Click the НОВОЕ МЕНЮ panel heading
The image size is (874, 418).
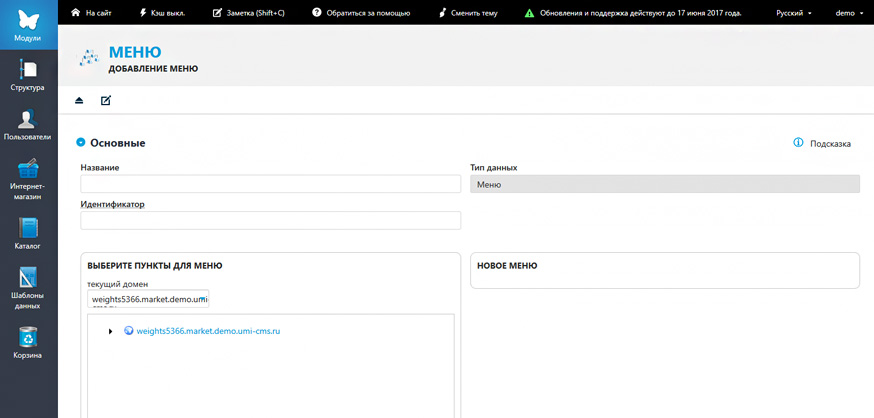[507, 266]
